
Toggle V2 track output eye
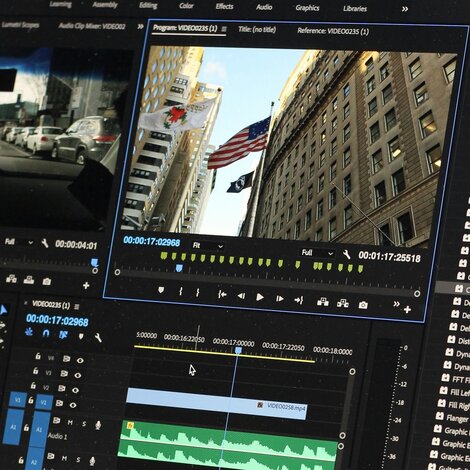point(75,390)
